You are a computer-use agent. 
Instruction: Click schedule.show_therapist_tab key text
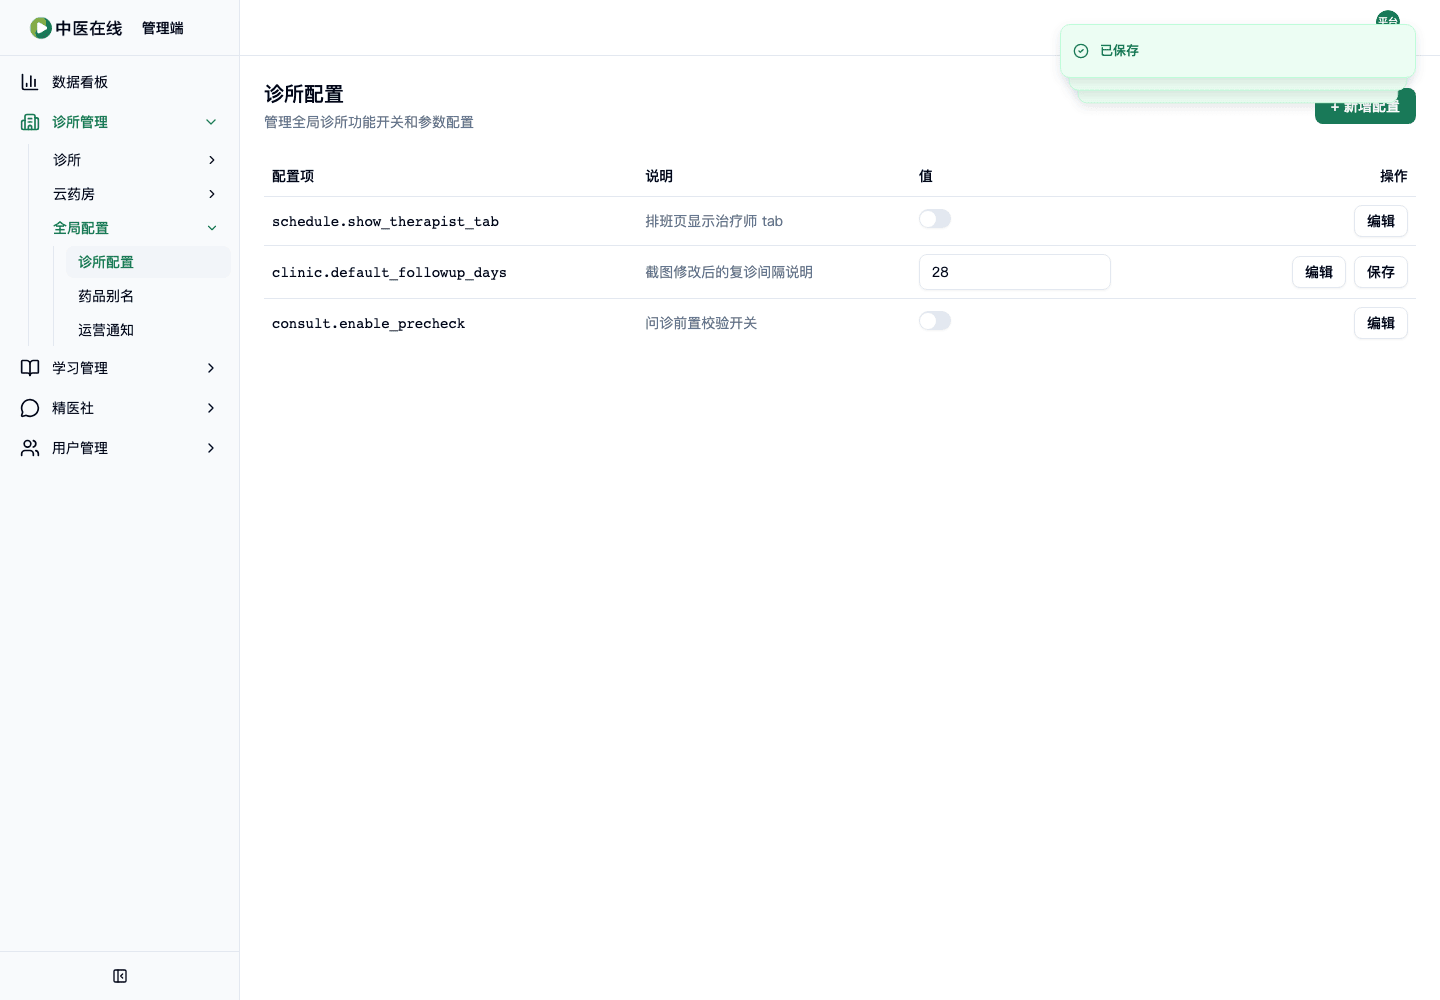coord(385,222)
